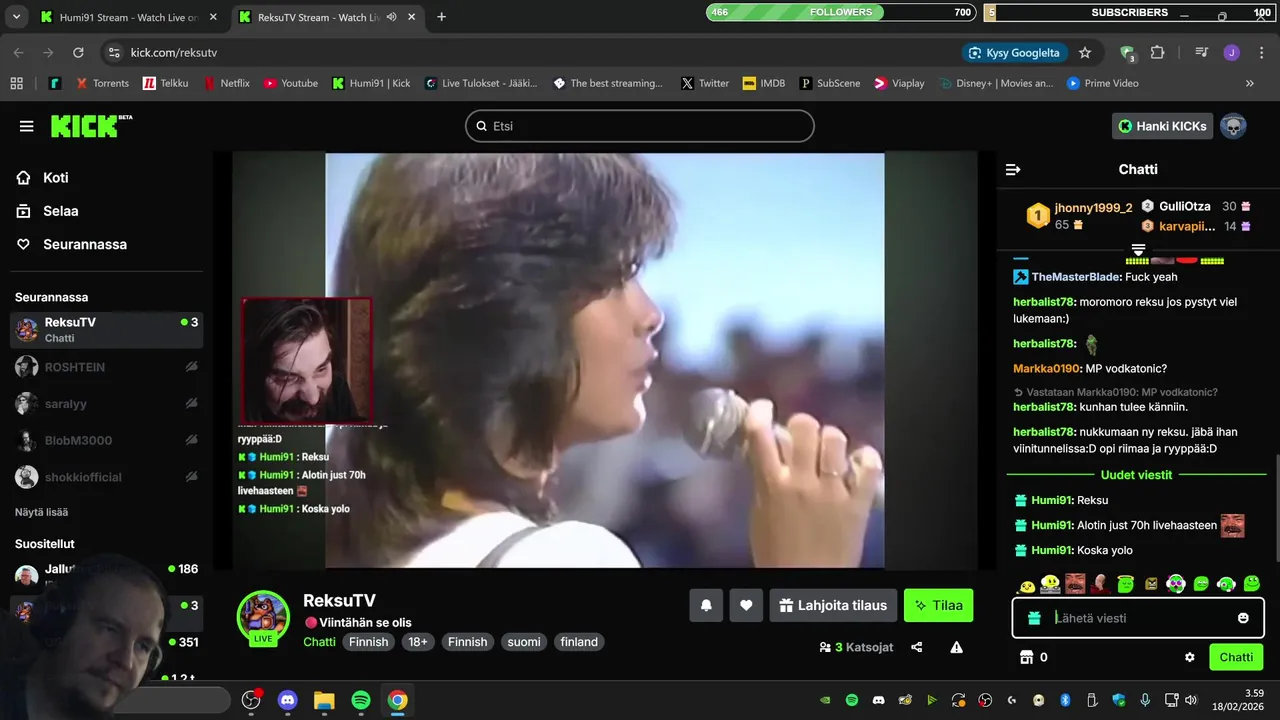Open File Explorer in taskbar

click(x=324, y=701)
